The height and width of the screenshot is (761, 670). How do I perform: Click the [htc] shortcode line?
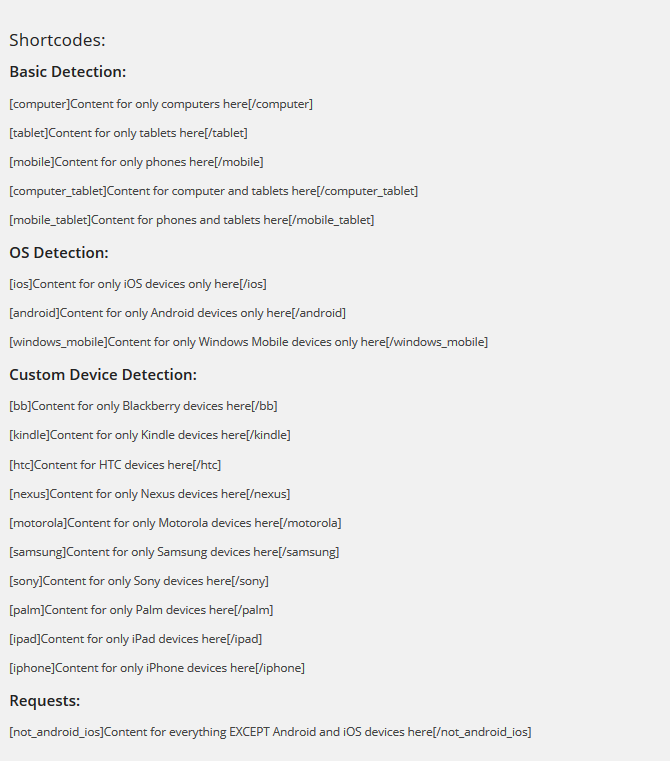[115, 465]
